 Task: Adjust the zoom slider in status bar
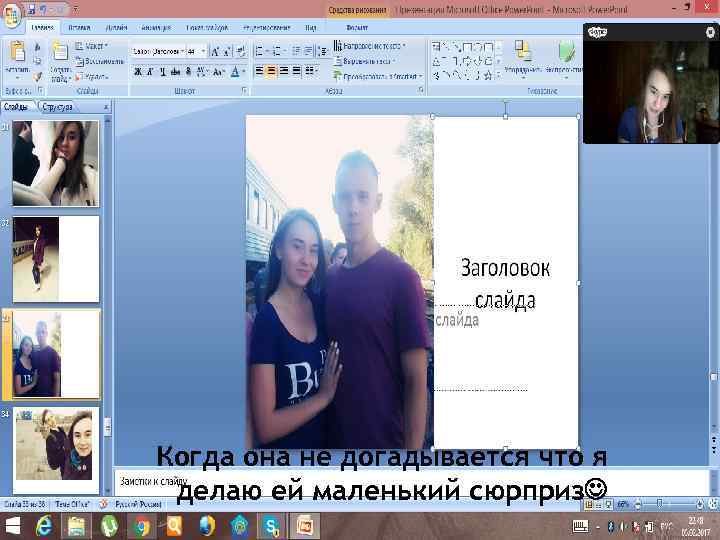[x=659, y=504]
